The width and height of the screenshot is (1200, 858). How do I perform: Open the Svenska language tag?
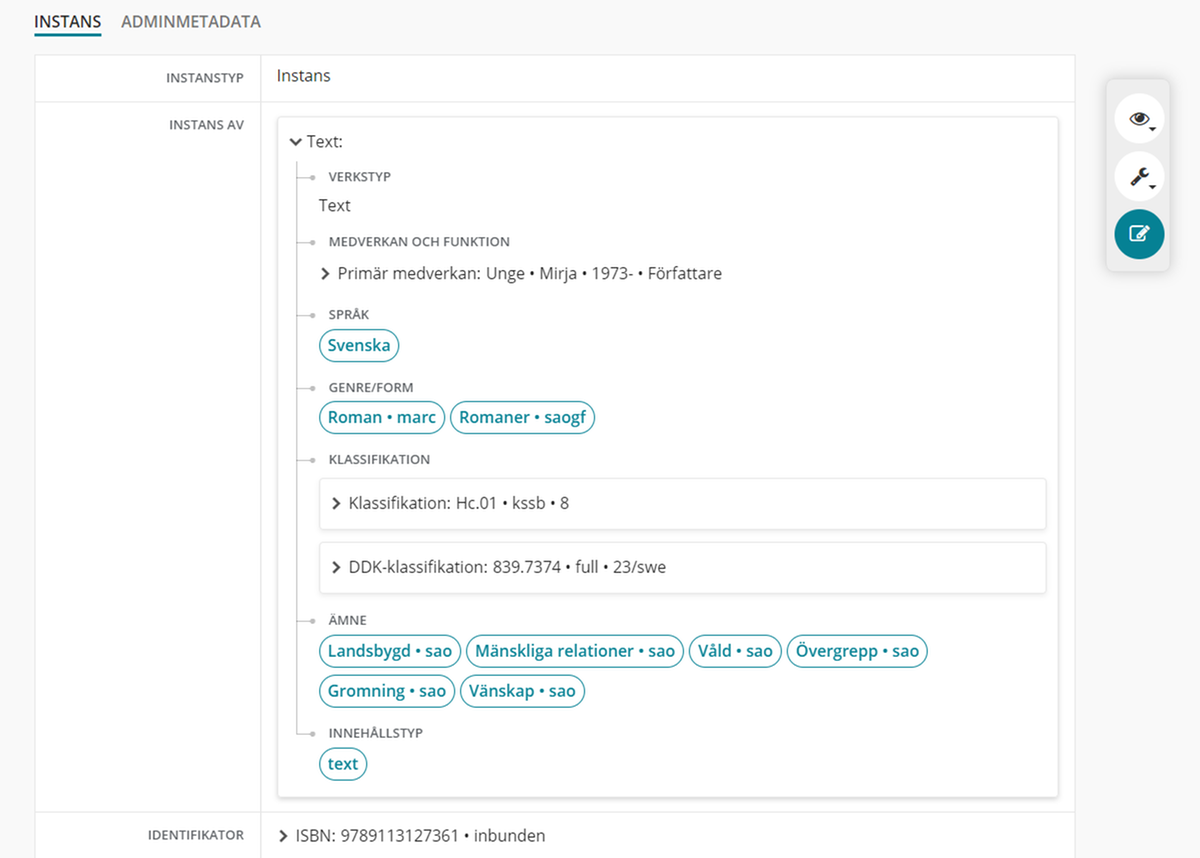(359, 346)
